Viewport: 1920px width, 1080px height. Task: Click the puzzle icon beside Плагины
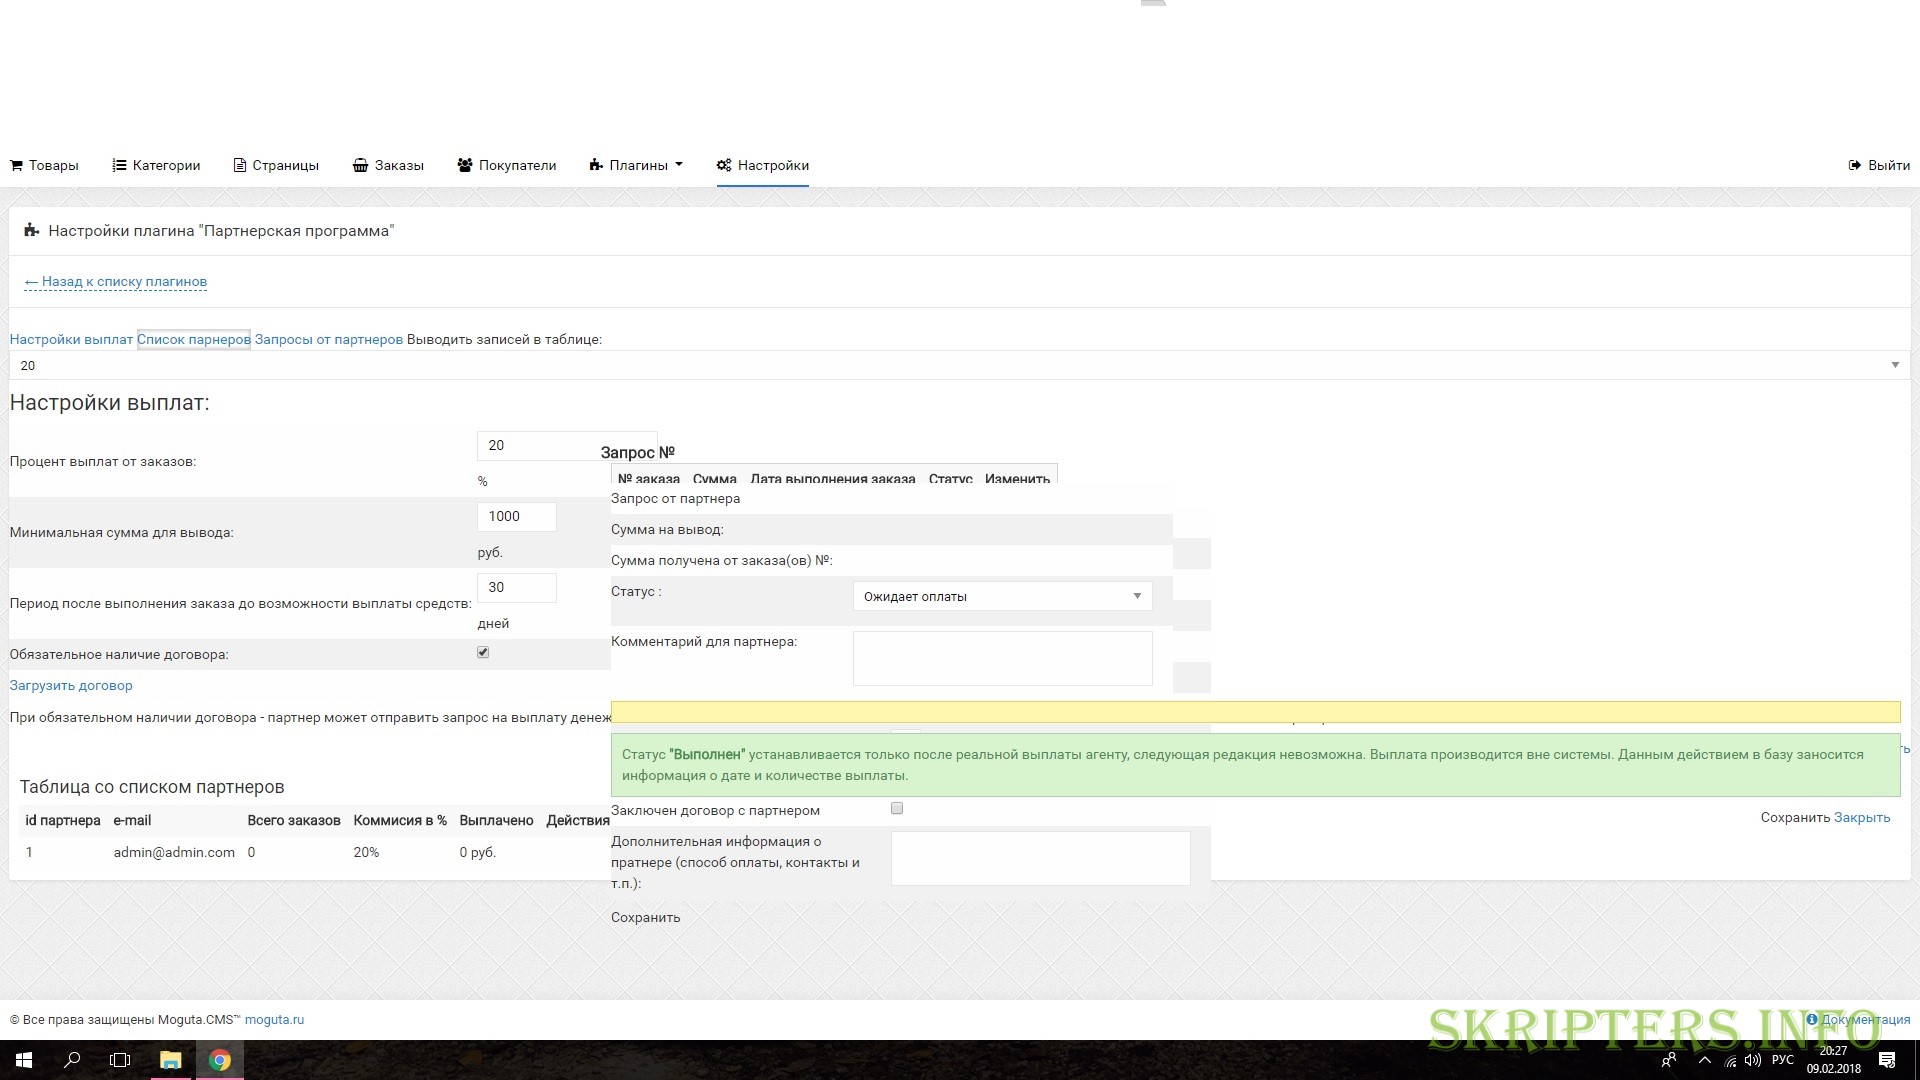tap(596, 165)
